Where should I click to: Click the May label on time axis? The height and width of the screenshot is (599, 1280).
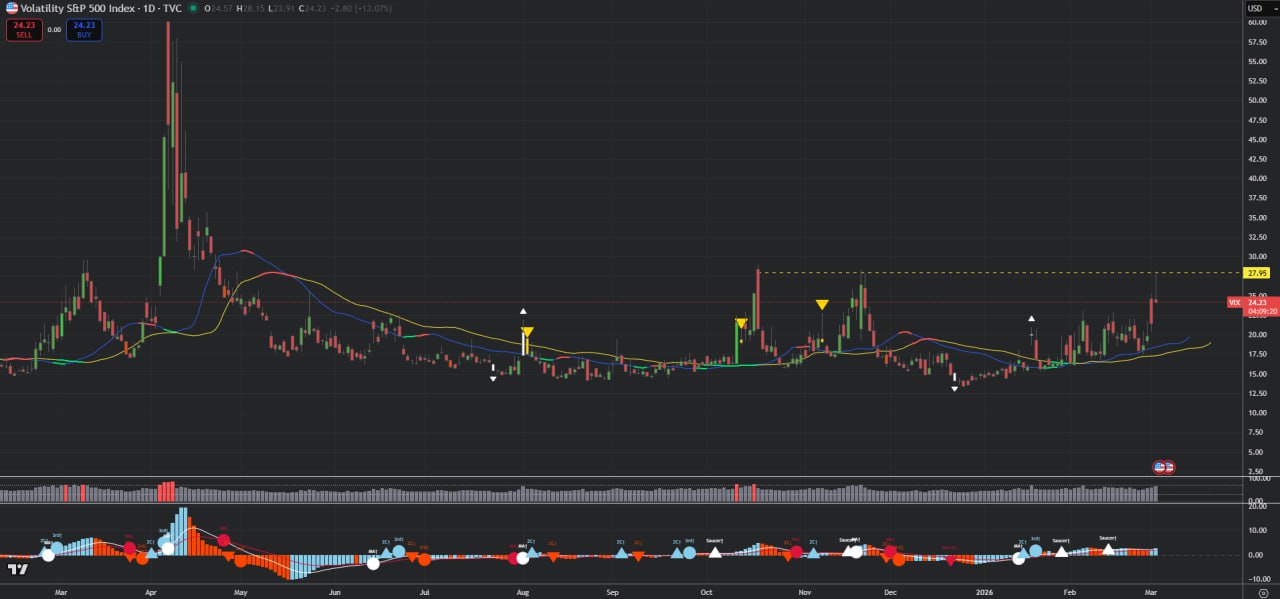pyautogui.click(x=240, y=593)
